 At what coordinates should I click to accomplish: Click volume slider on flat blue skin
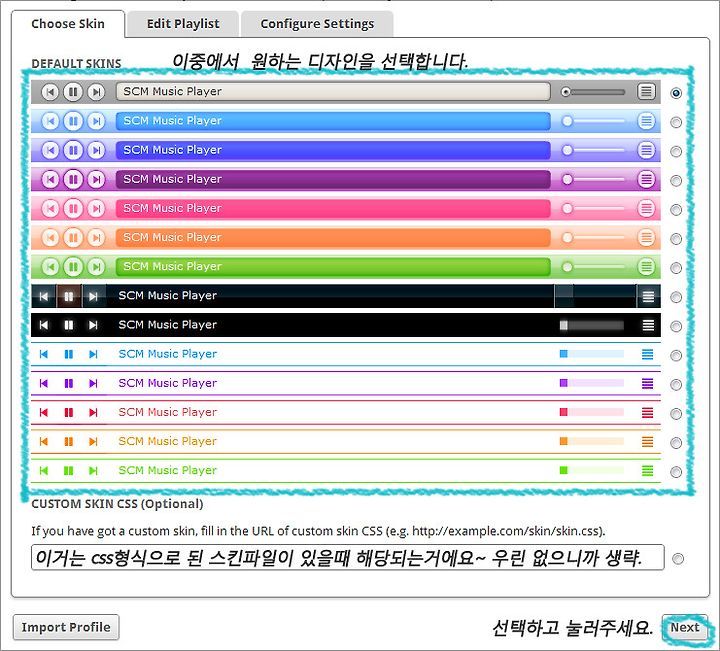click(591, 354)
